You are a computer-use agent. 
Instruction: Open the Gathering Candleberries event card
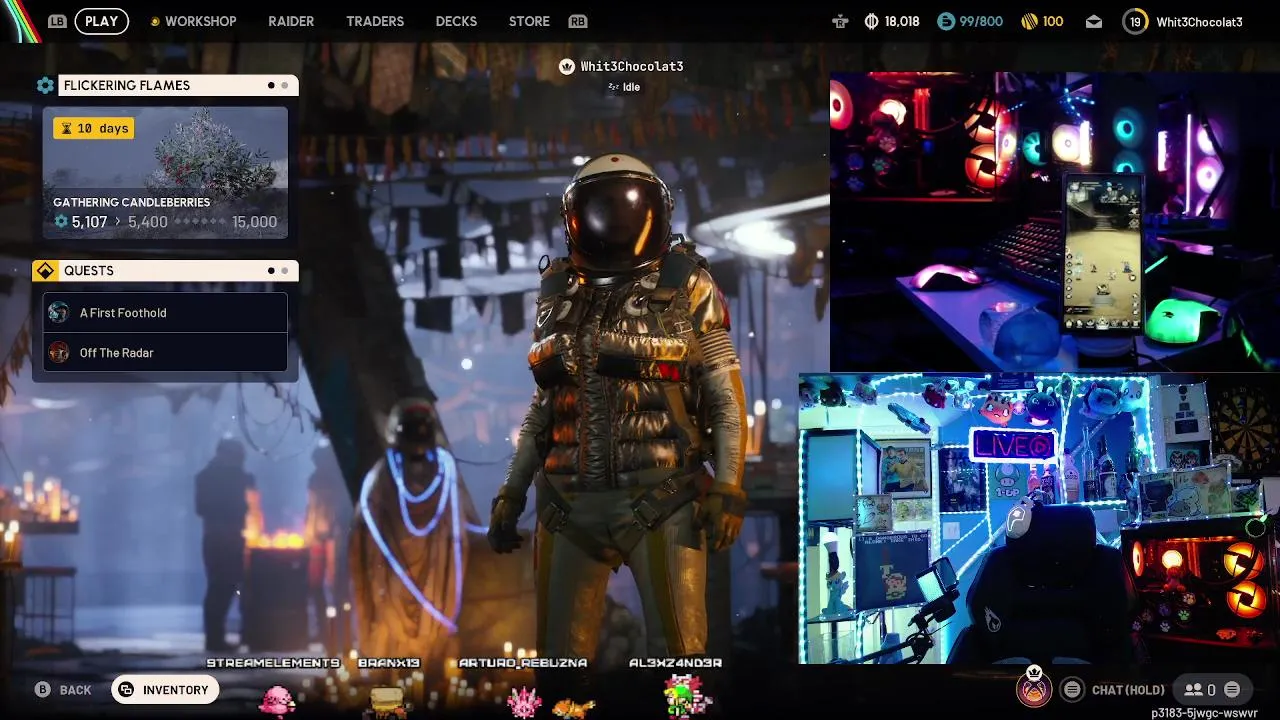[x=165, y=173]
